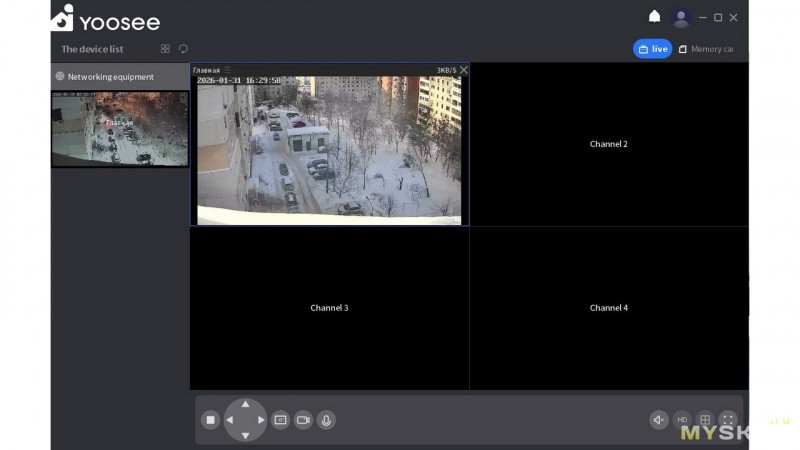Start video recording with camcorder icon
Screen dimensions: 800x450
[303, 420]
